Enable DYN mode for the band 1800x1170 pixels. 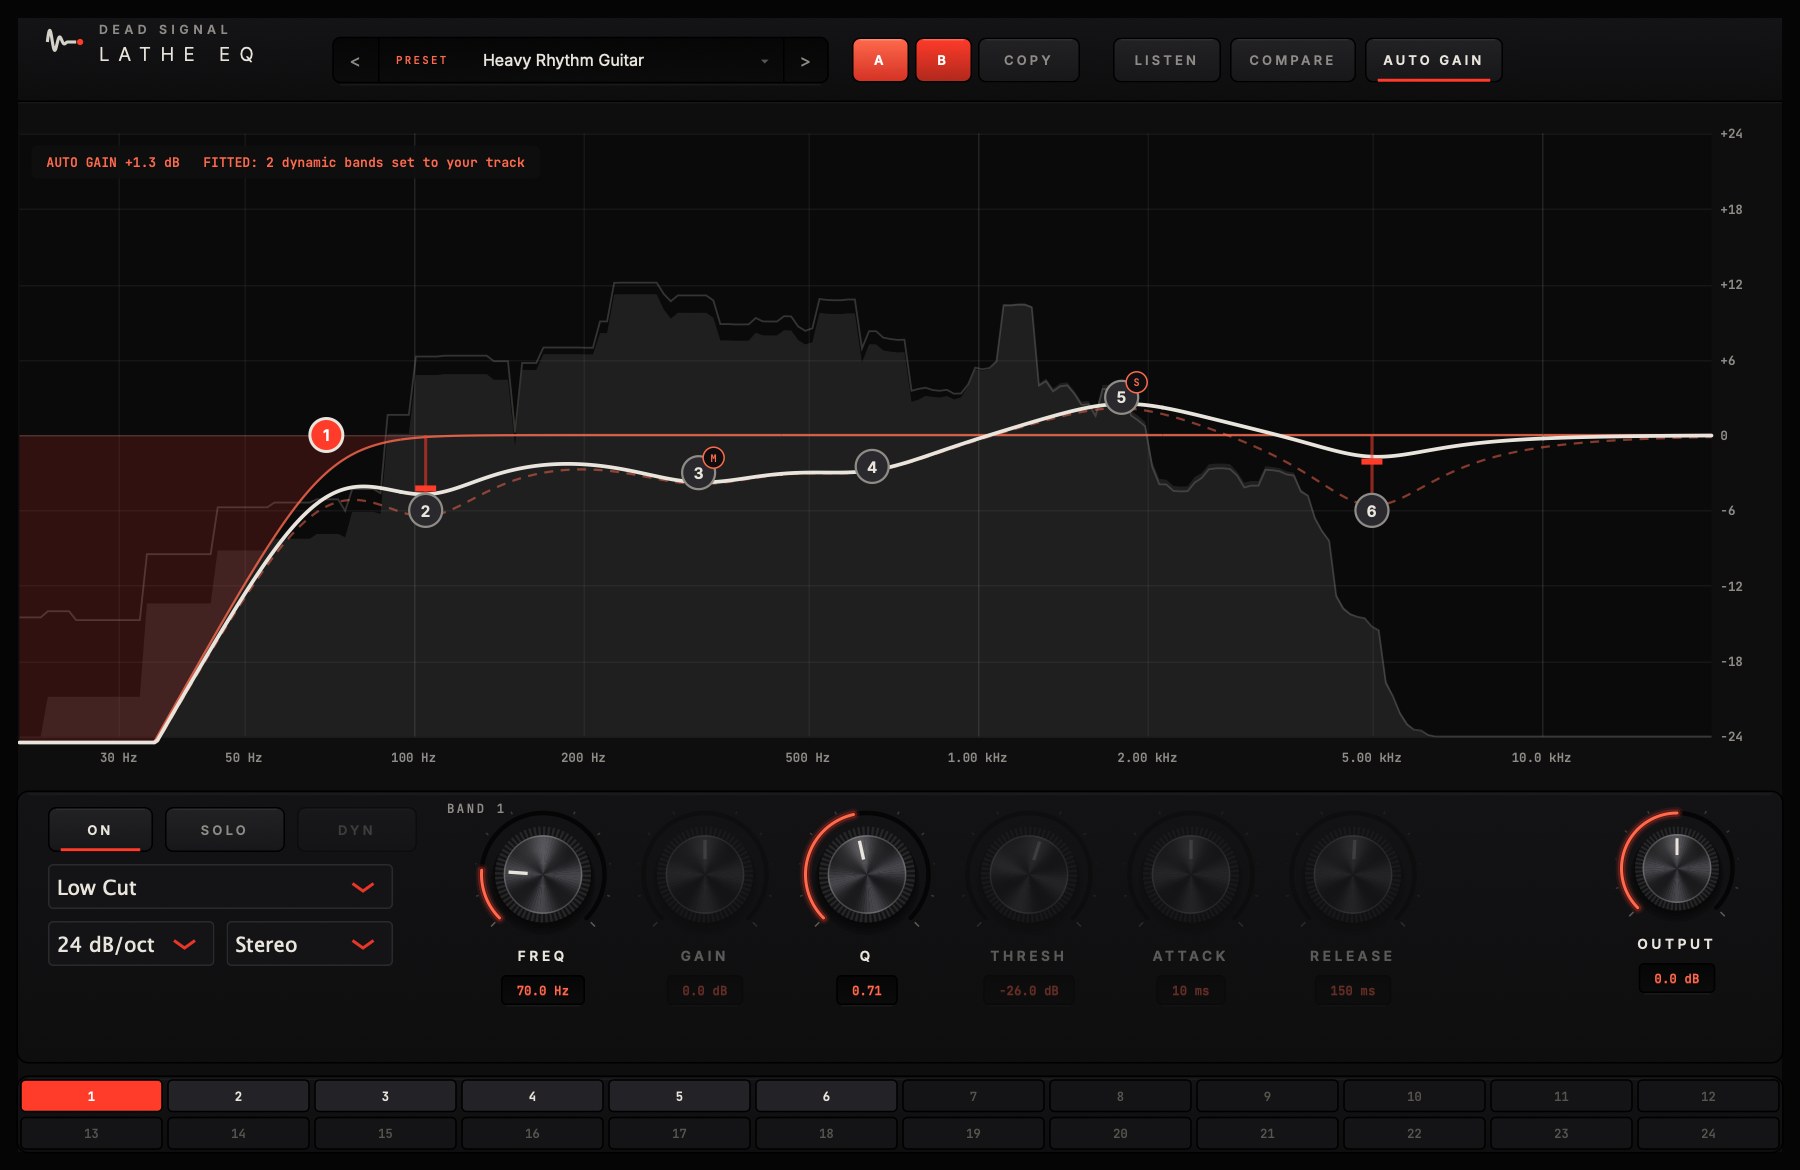tap(356, 830)
